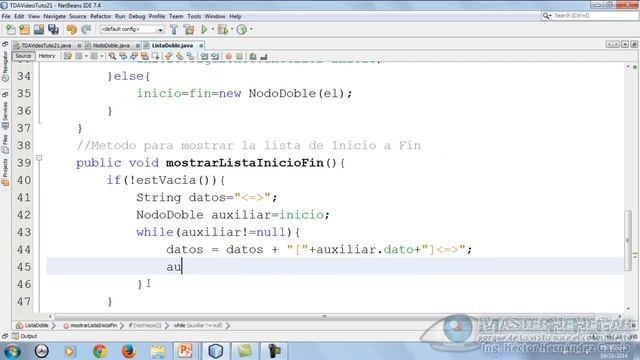Select the ListaDoble.java tab

click(172, 45)
